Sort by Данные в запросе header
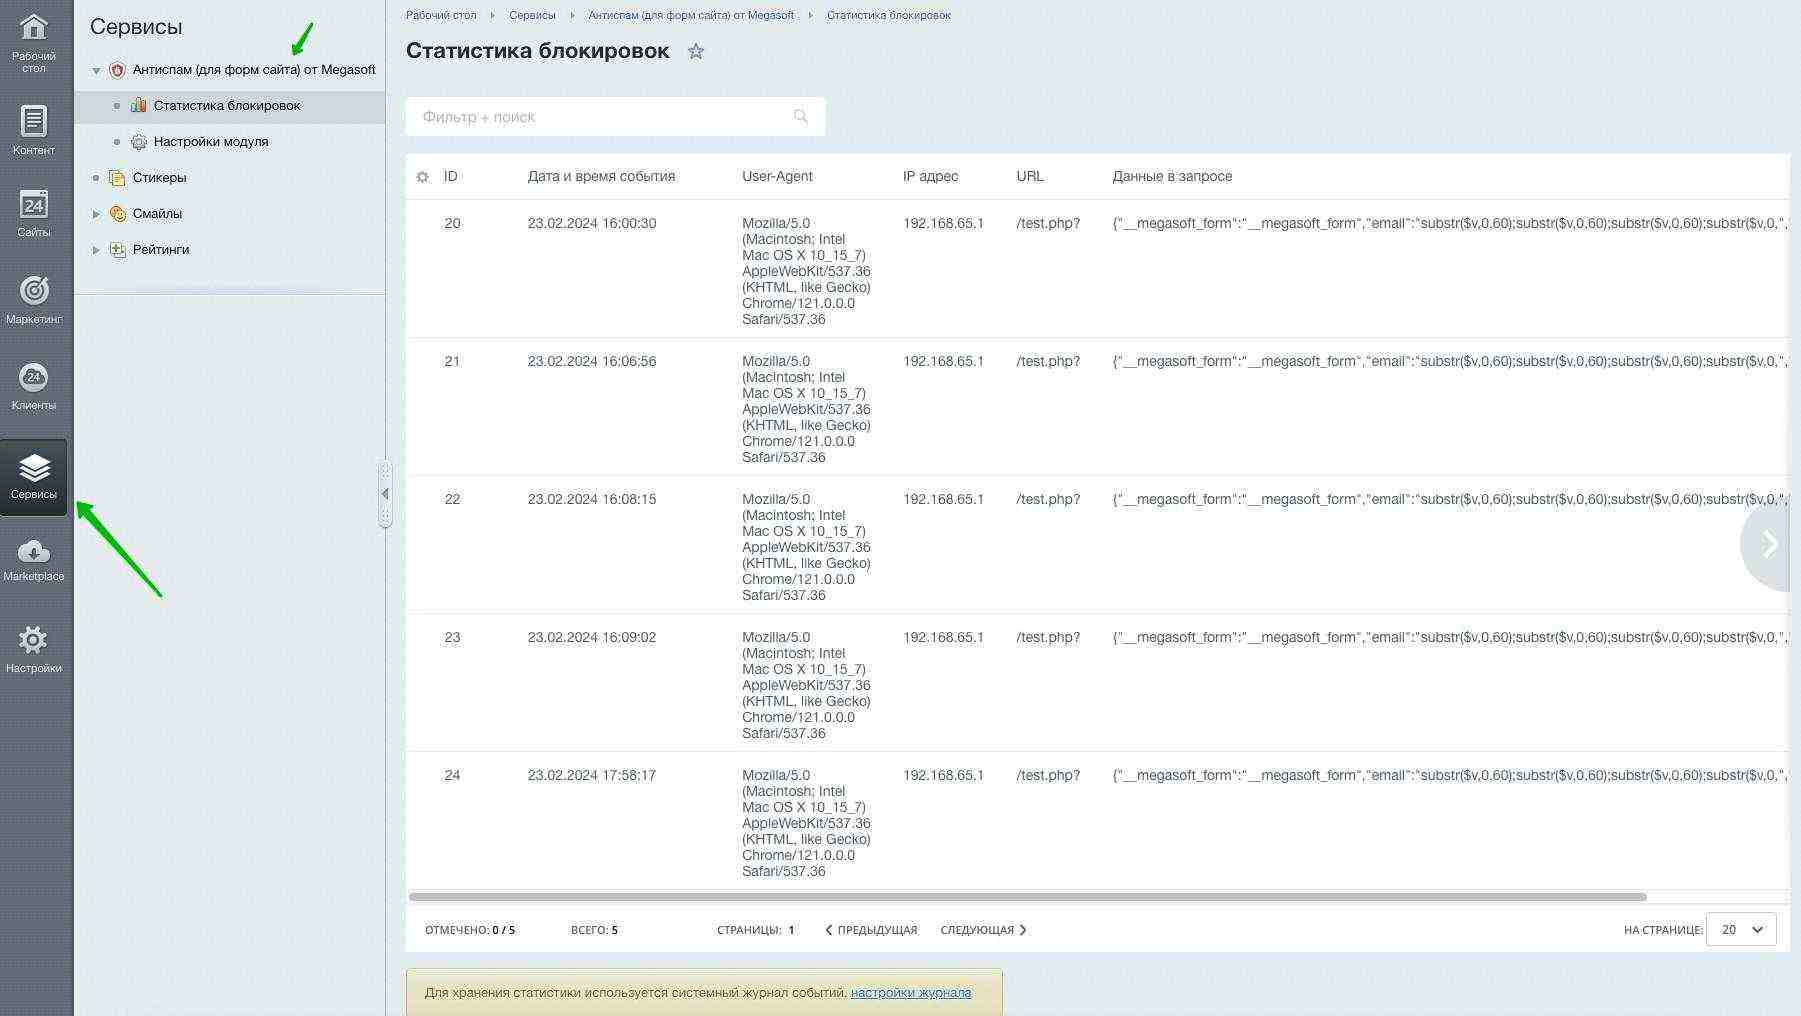1801x1016 pixels. coord(1172,177)
